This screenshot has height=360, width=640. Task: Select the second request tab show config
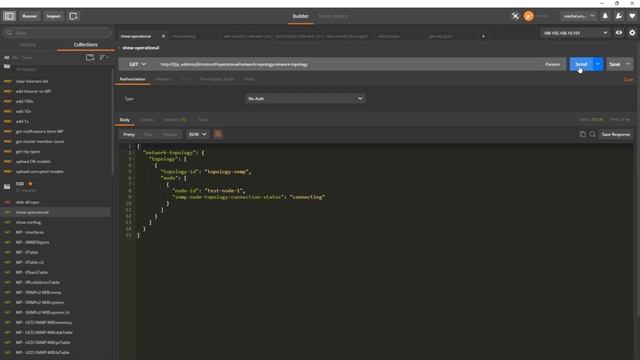pyautogui.click(x=184, y=36)
